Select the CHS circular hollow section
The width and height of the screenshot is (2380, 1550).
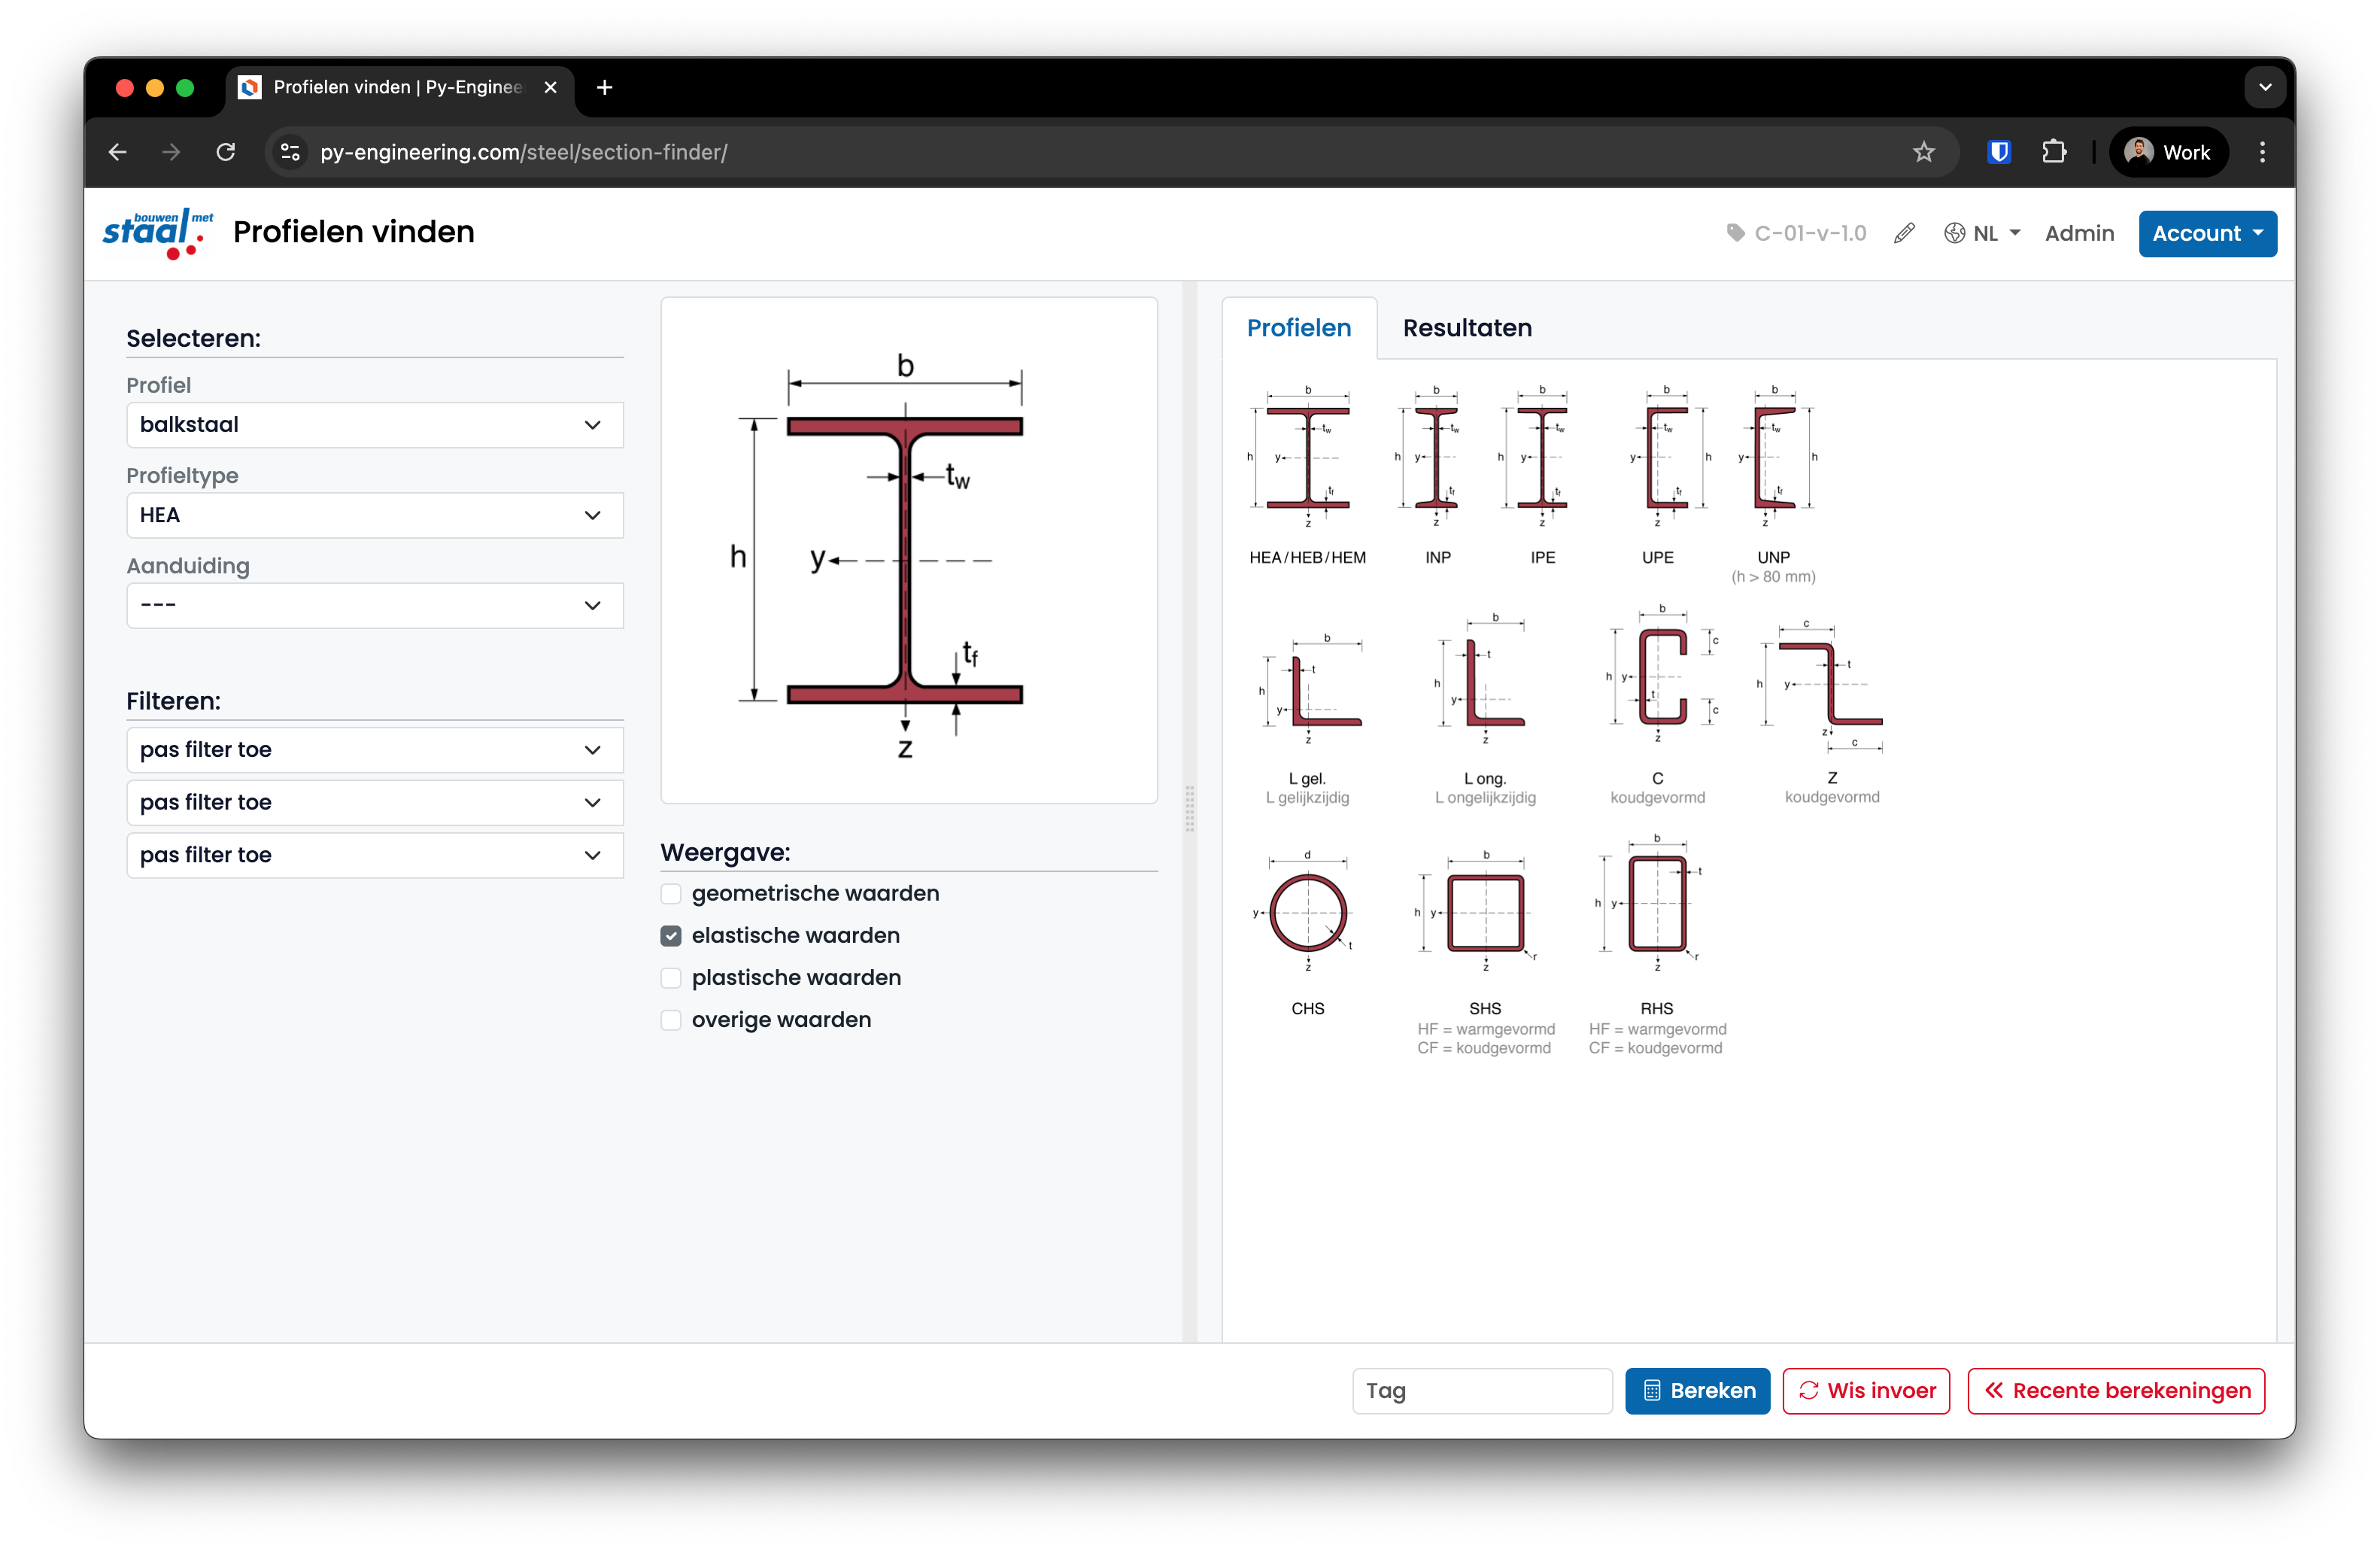pyautogui.click(x=1307, y=912)
